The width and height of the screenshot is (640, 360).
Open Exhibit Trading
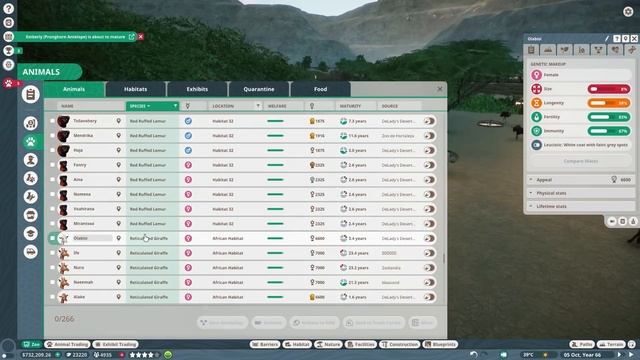tap(116, 344)
